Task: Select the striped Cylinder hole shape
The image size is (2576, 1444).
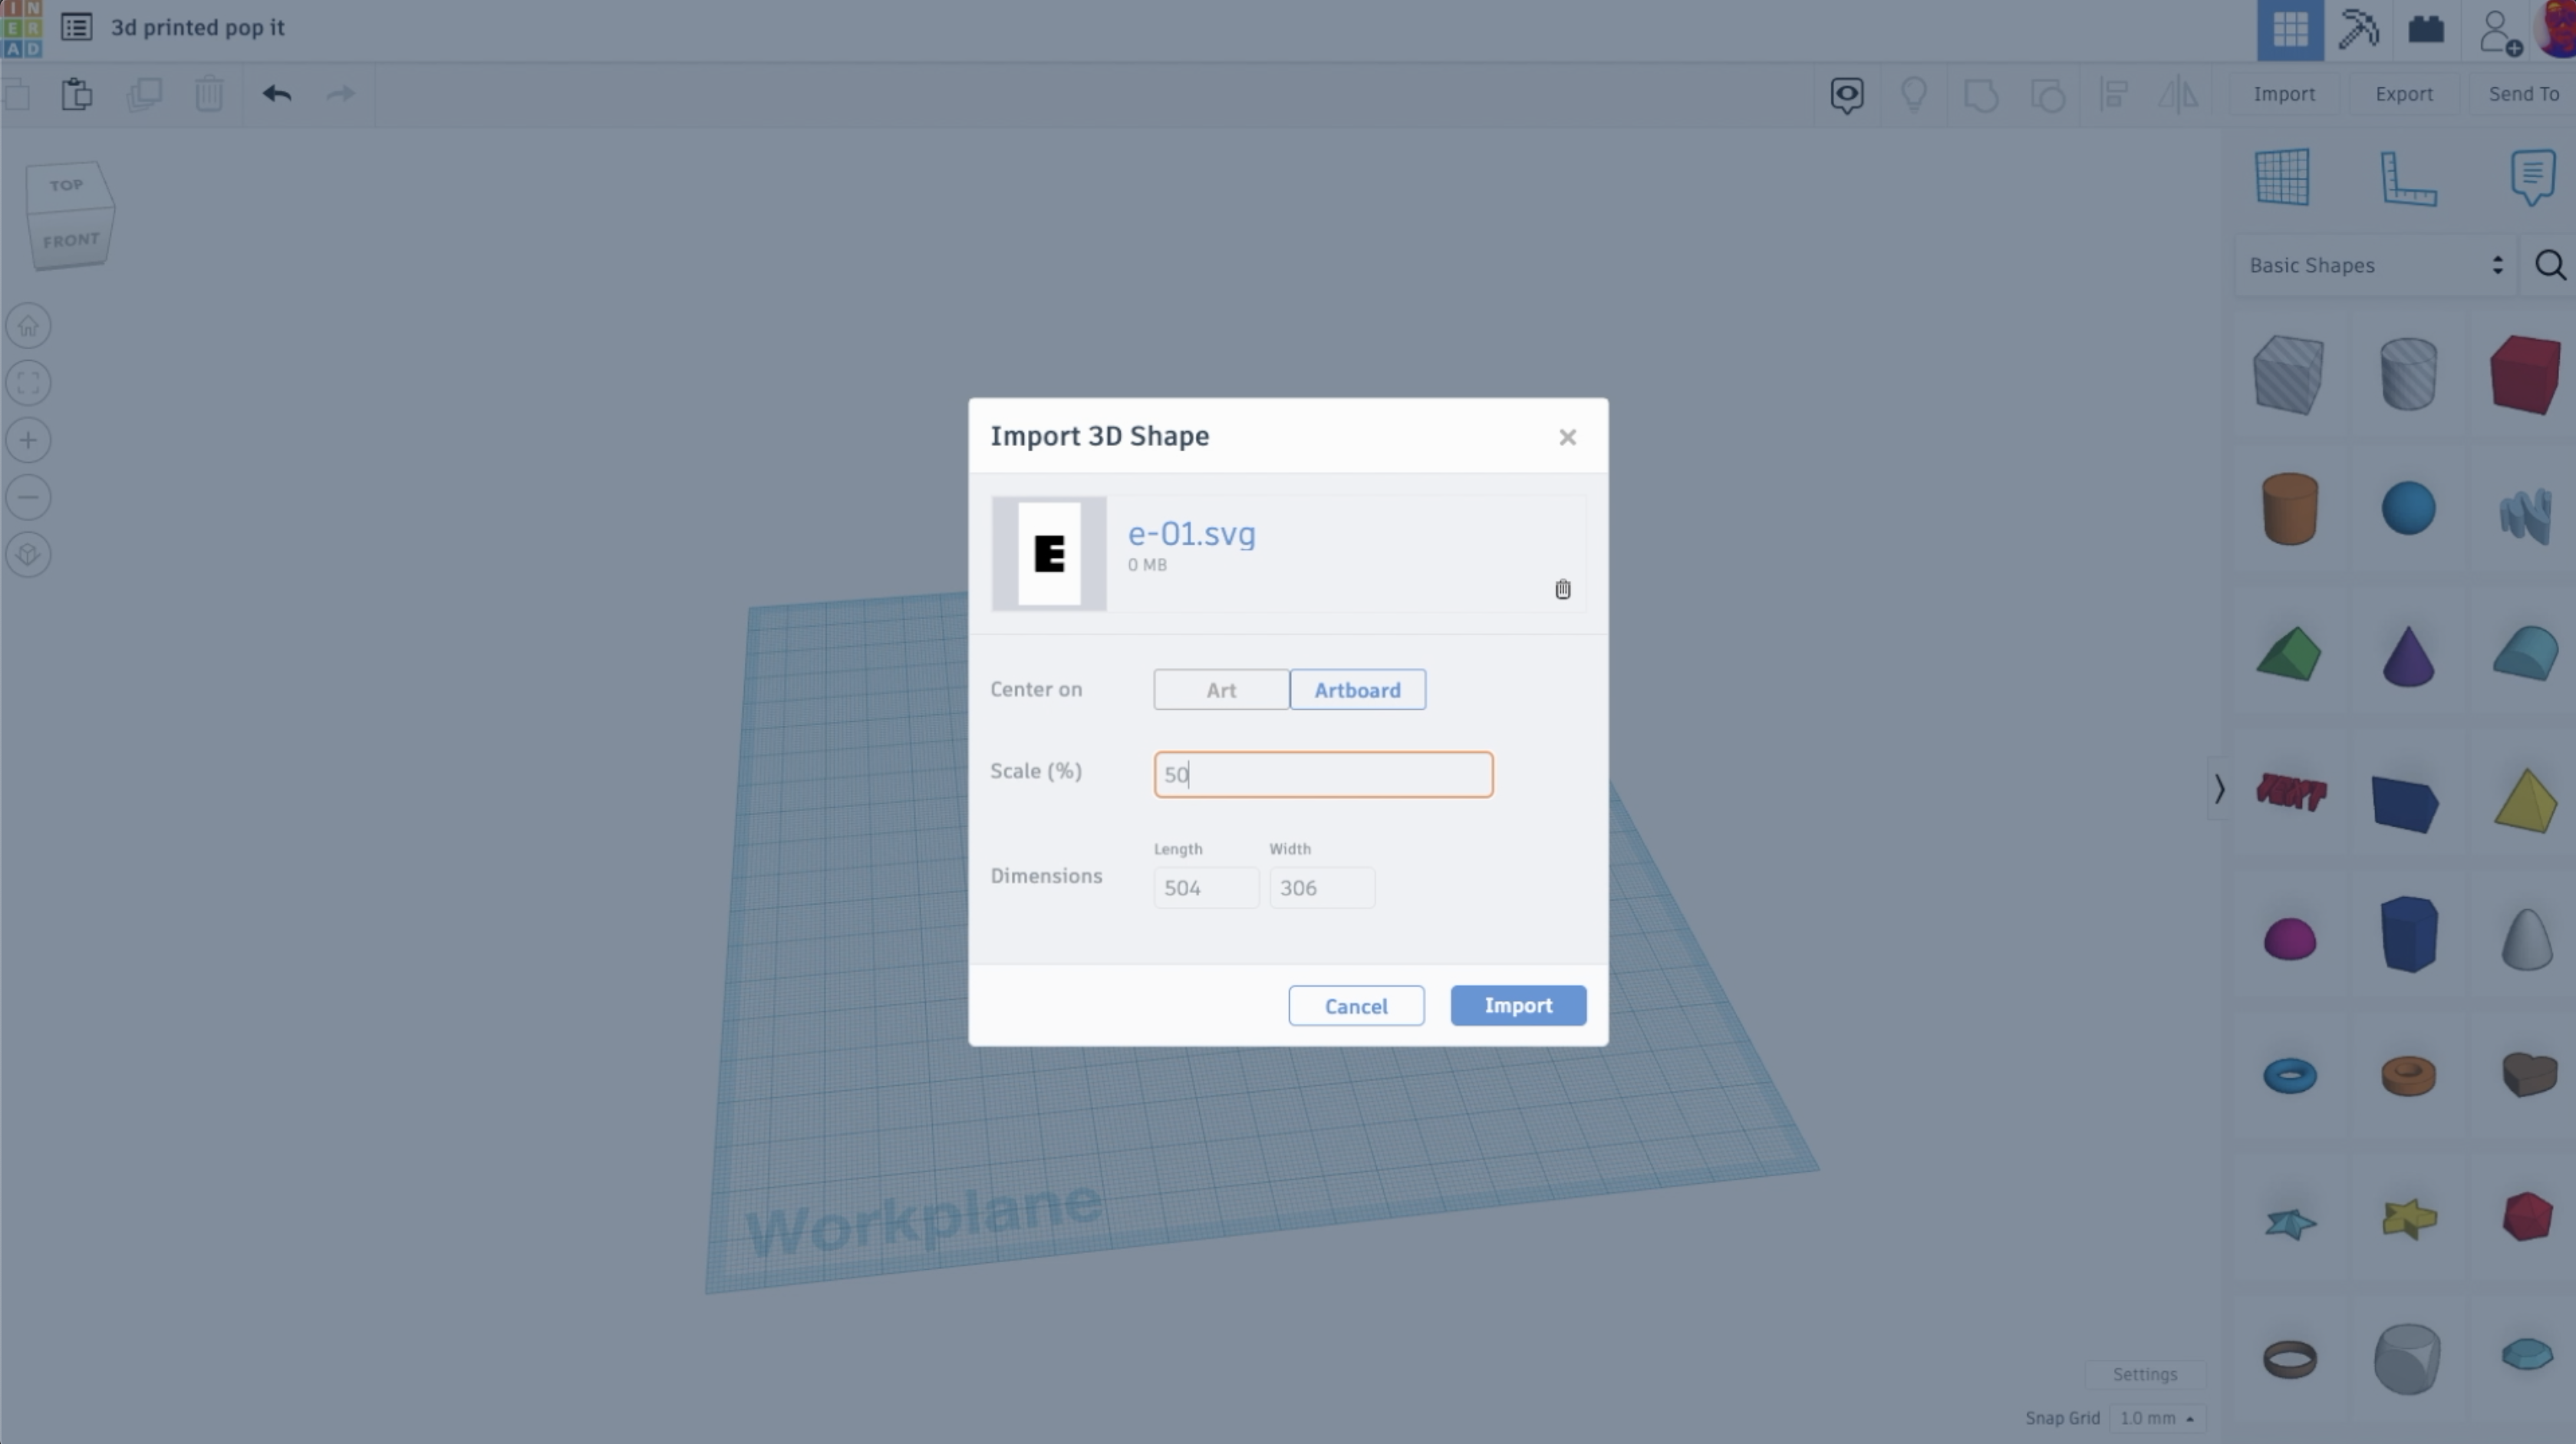Action: (2408, 373)
